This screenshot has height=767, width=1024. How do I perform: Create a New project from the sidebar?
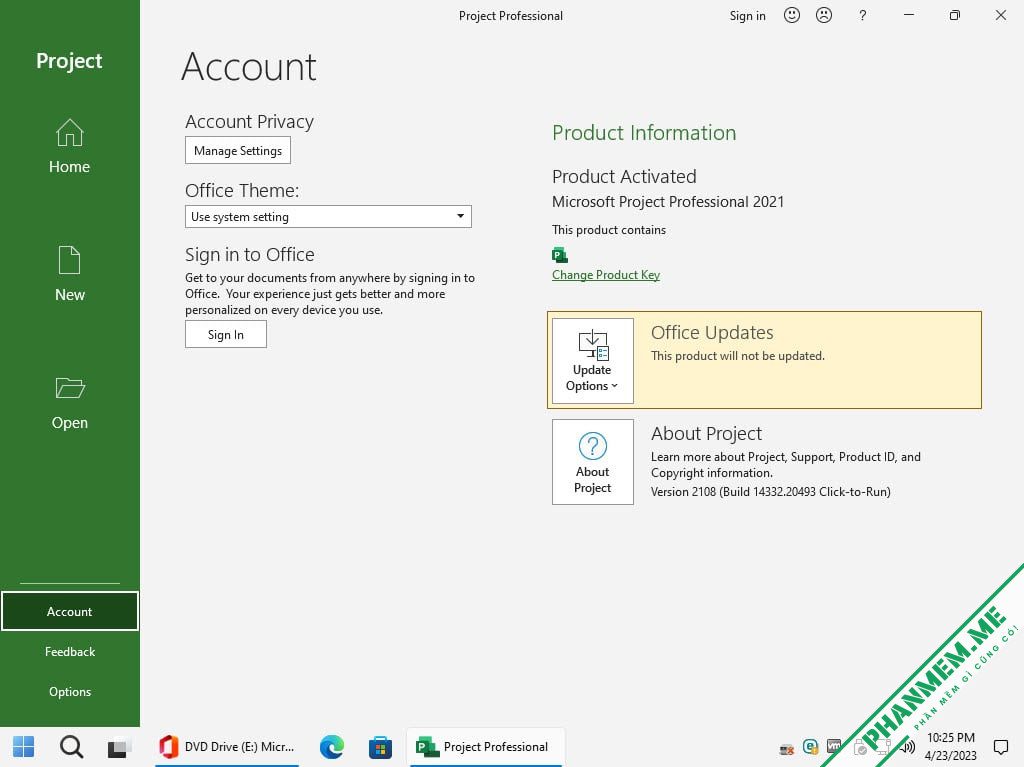pos(69,274)
